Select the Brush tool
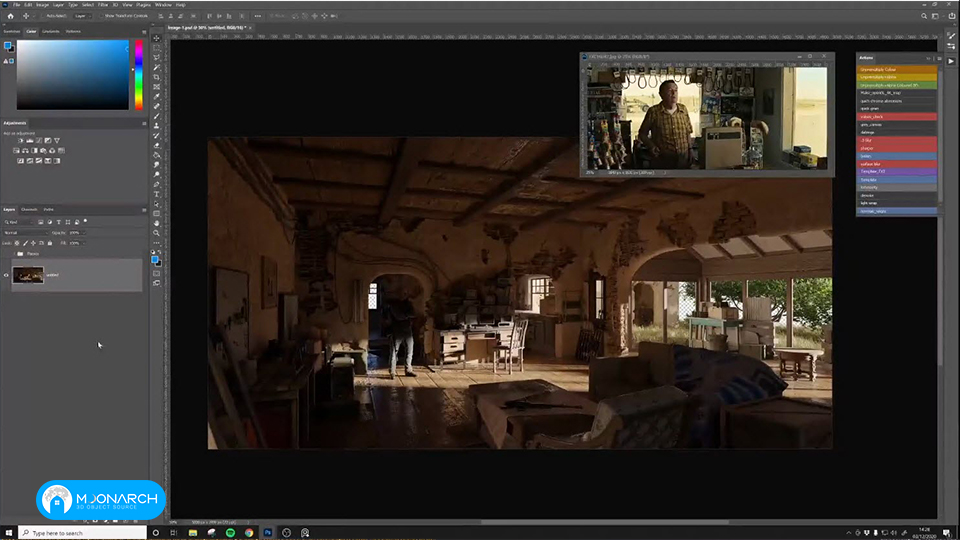 pyautogui.click(x=157, y=116)
